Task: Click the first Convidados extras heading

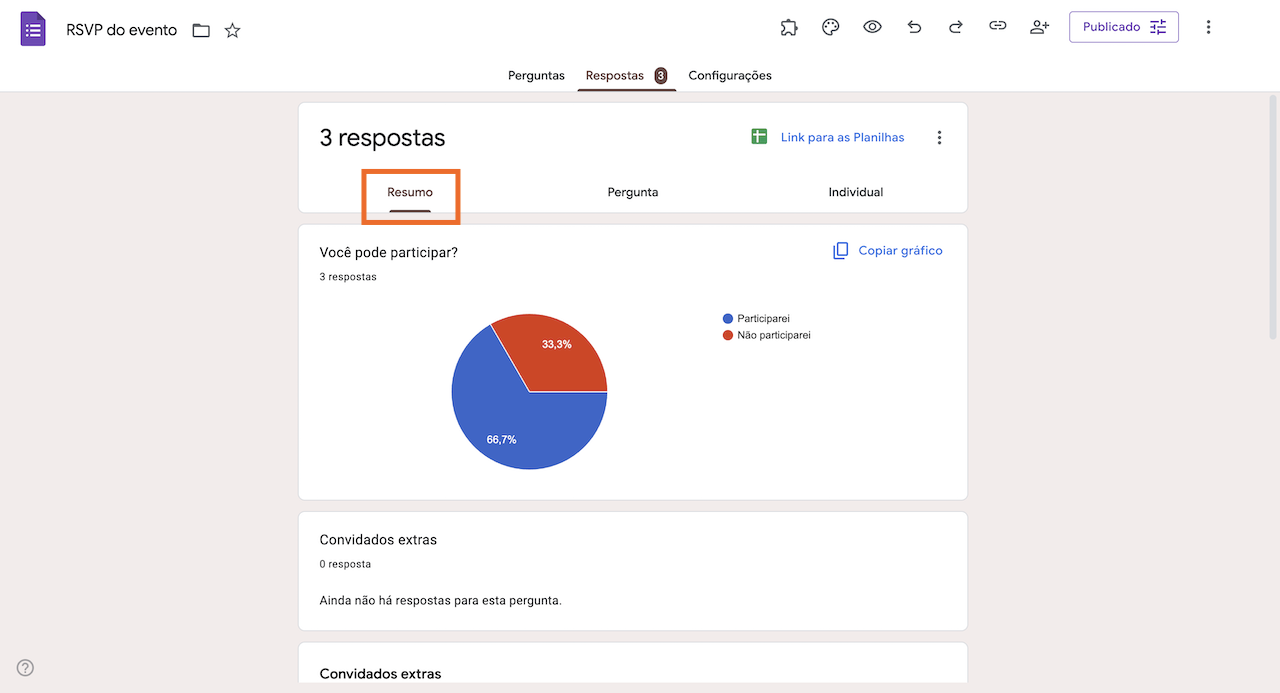Action: 378,539
